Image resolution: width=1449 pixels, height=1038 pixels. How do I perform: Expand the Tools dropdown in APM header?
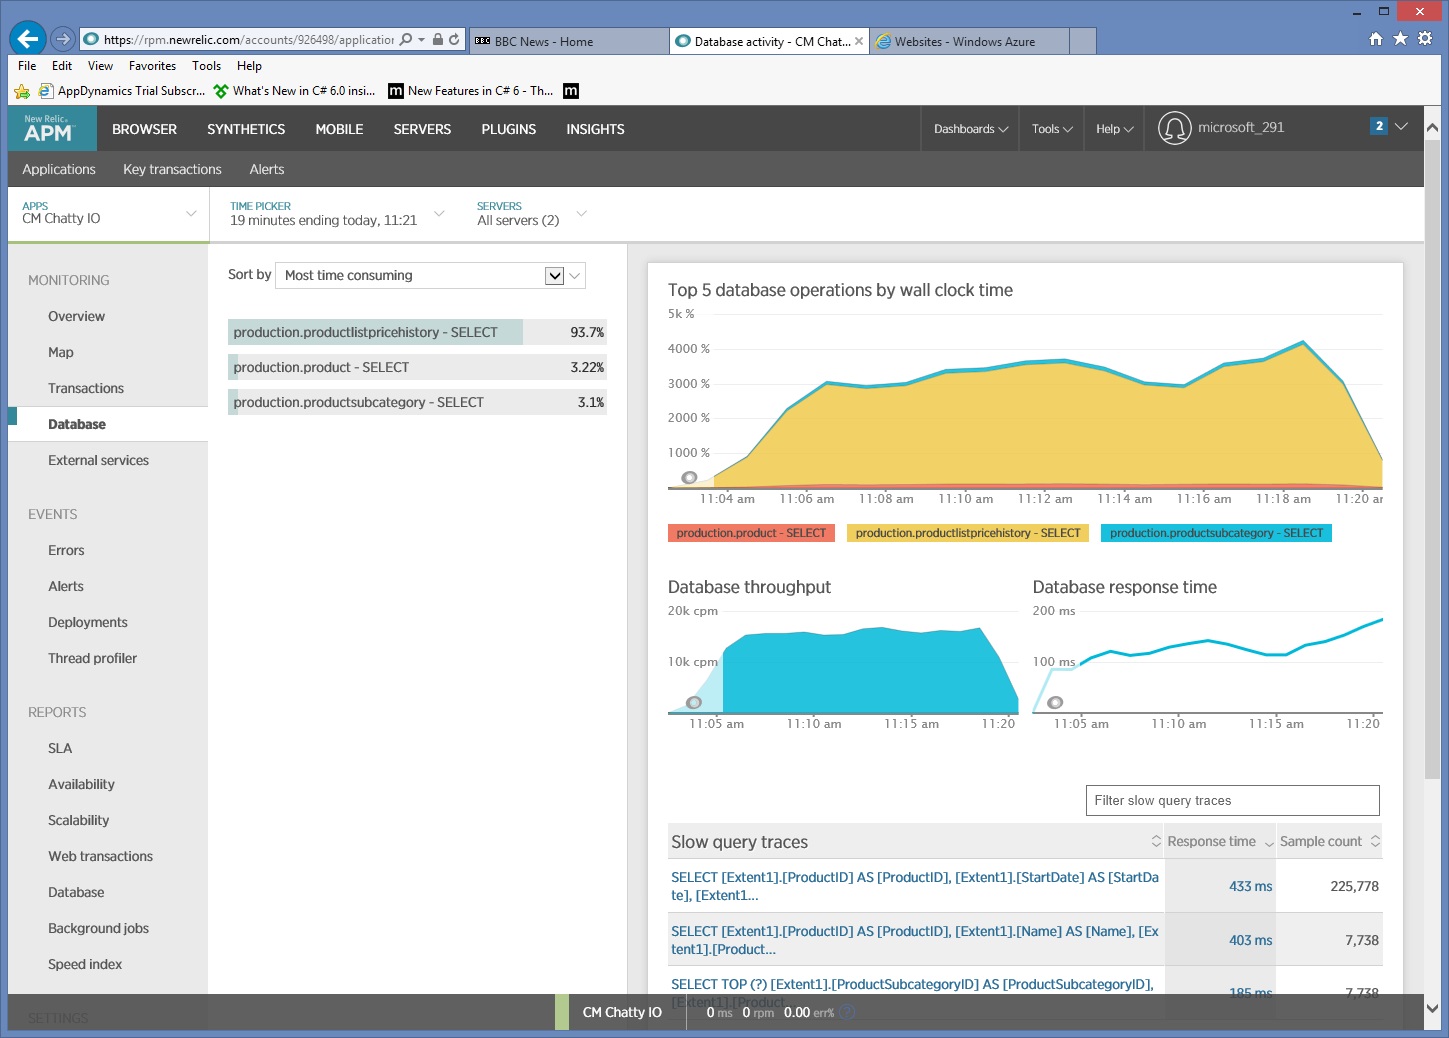click(x=1051, y=129)
